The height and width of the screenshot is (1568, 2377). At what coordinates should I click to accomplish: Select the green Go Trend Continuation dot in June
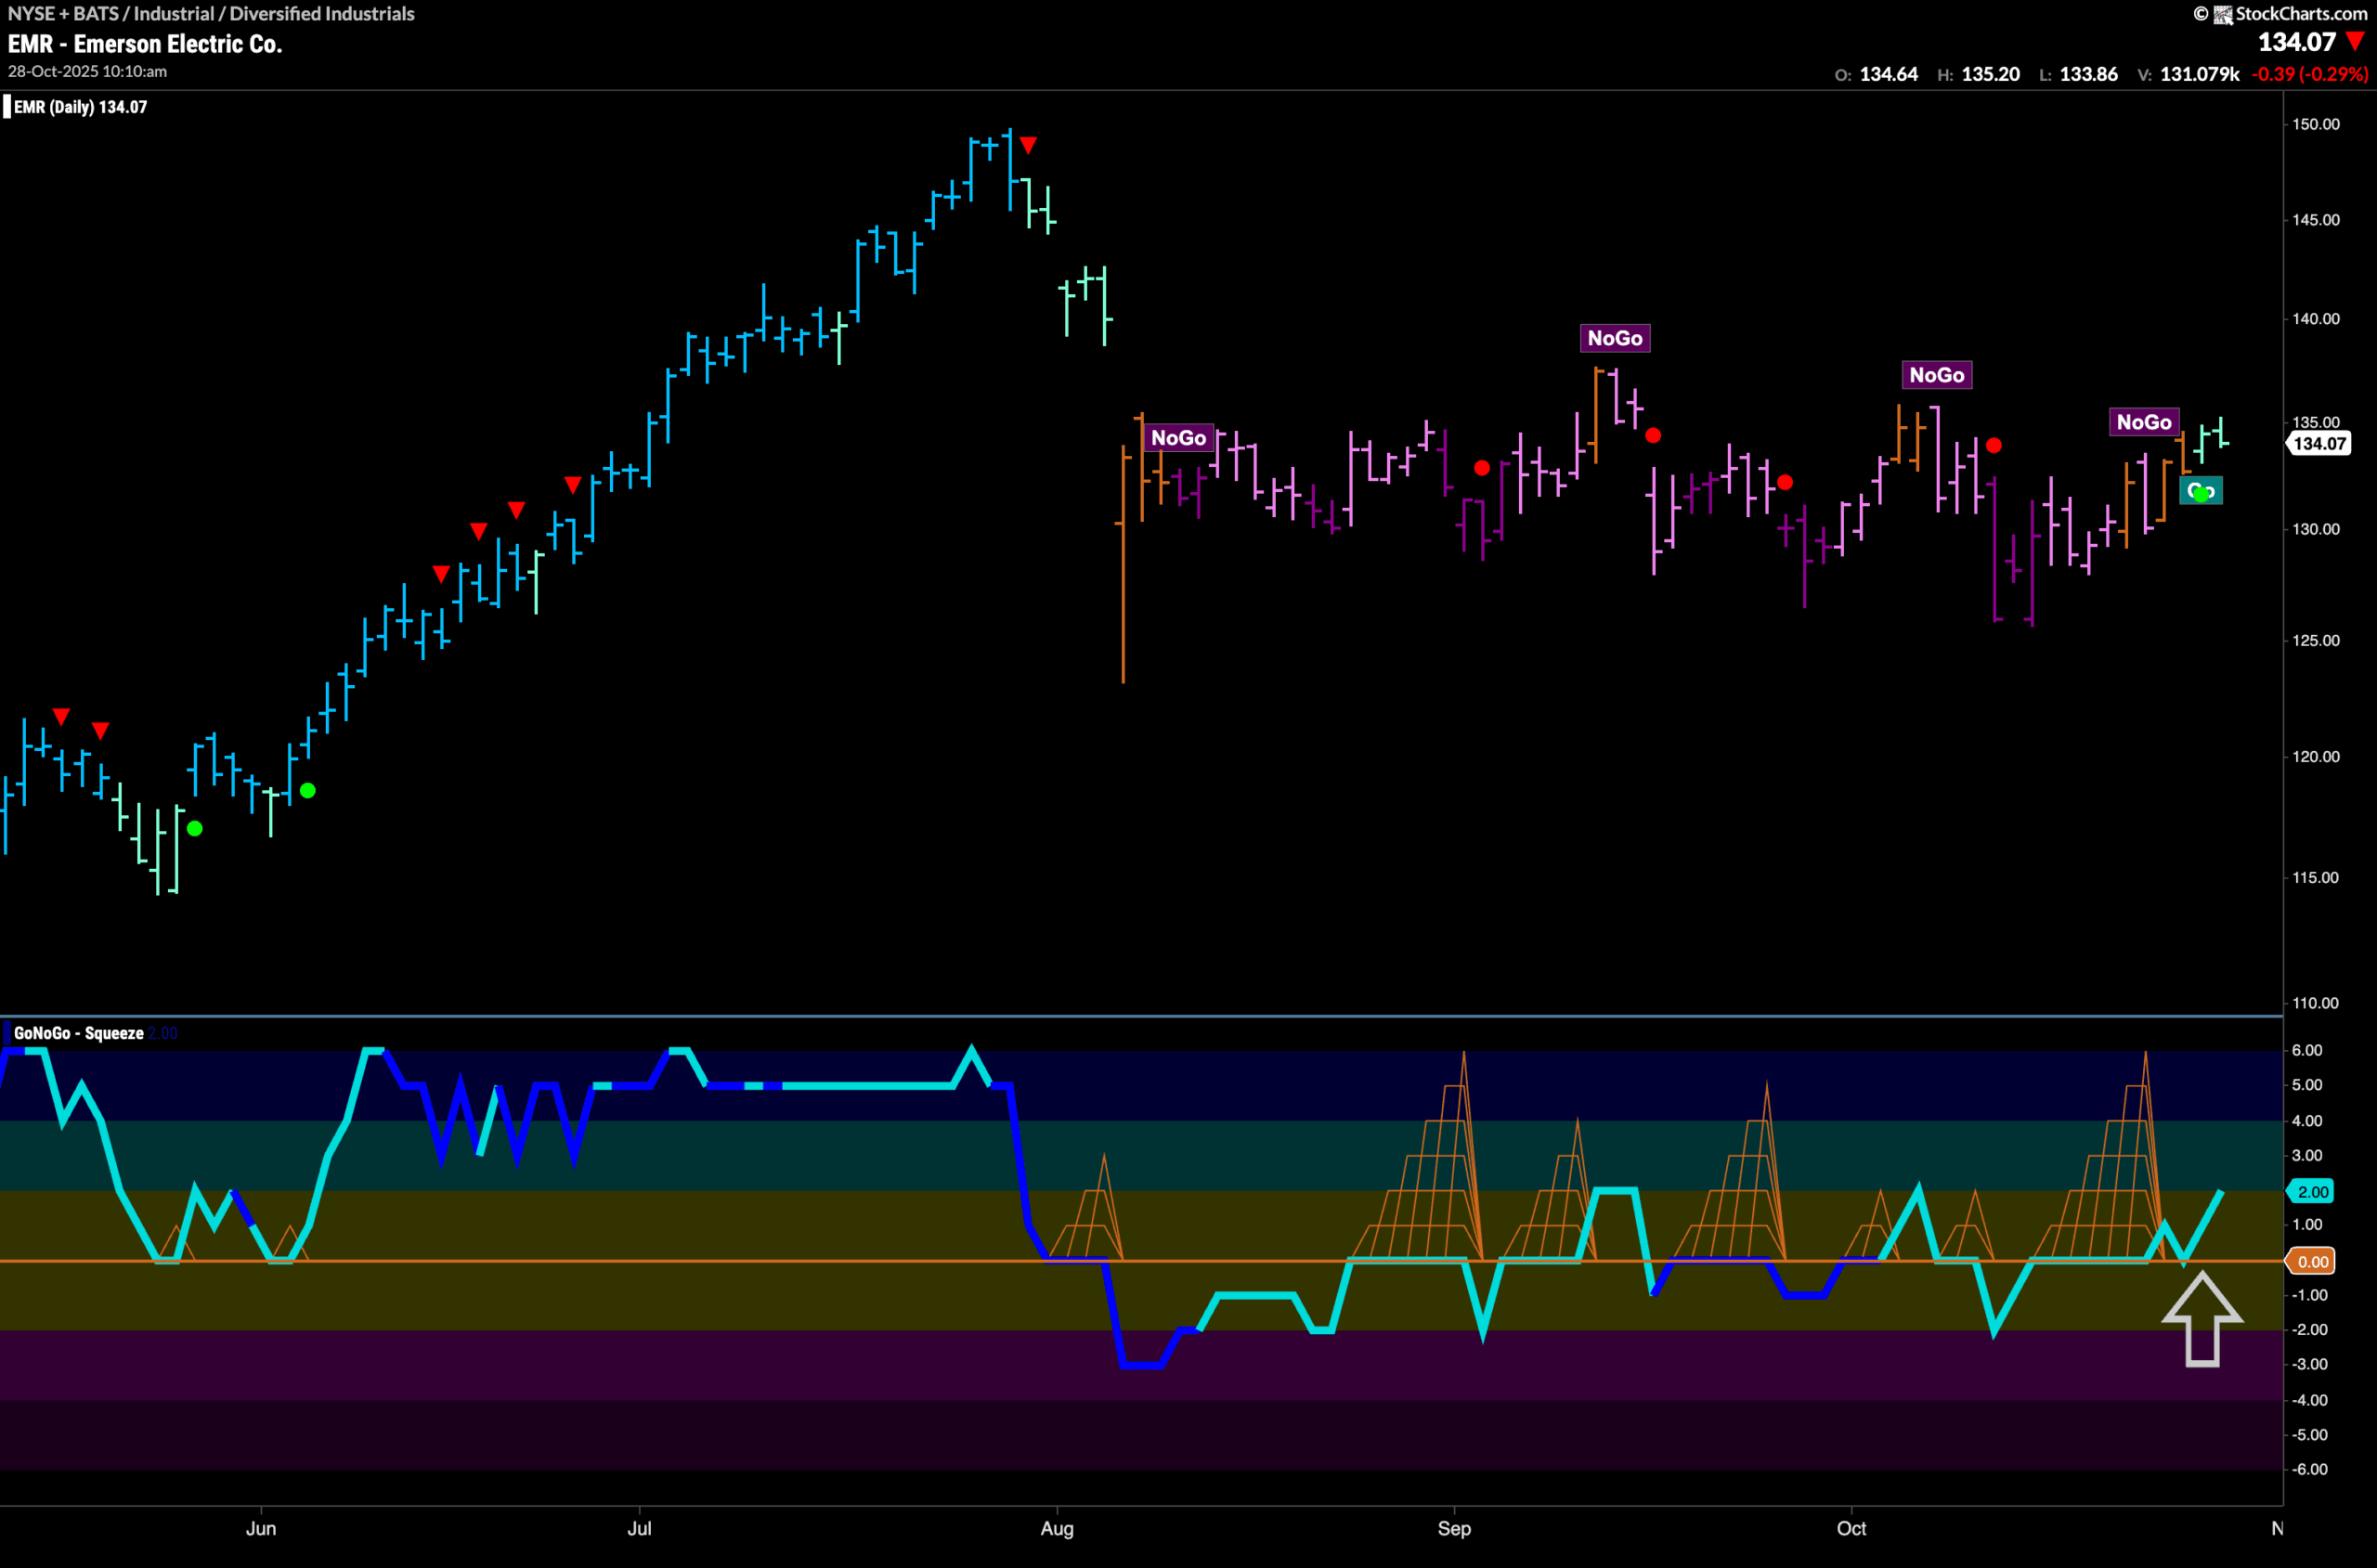click(308, 790)
